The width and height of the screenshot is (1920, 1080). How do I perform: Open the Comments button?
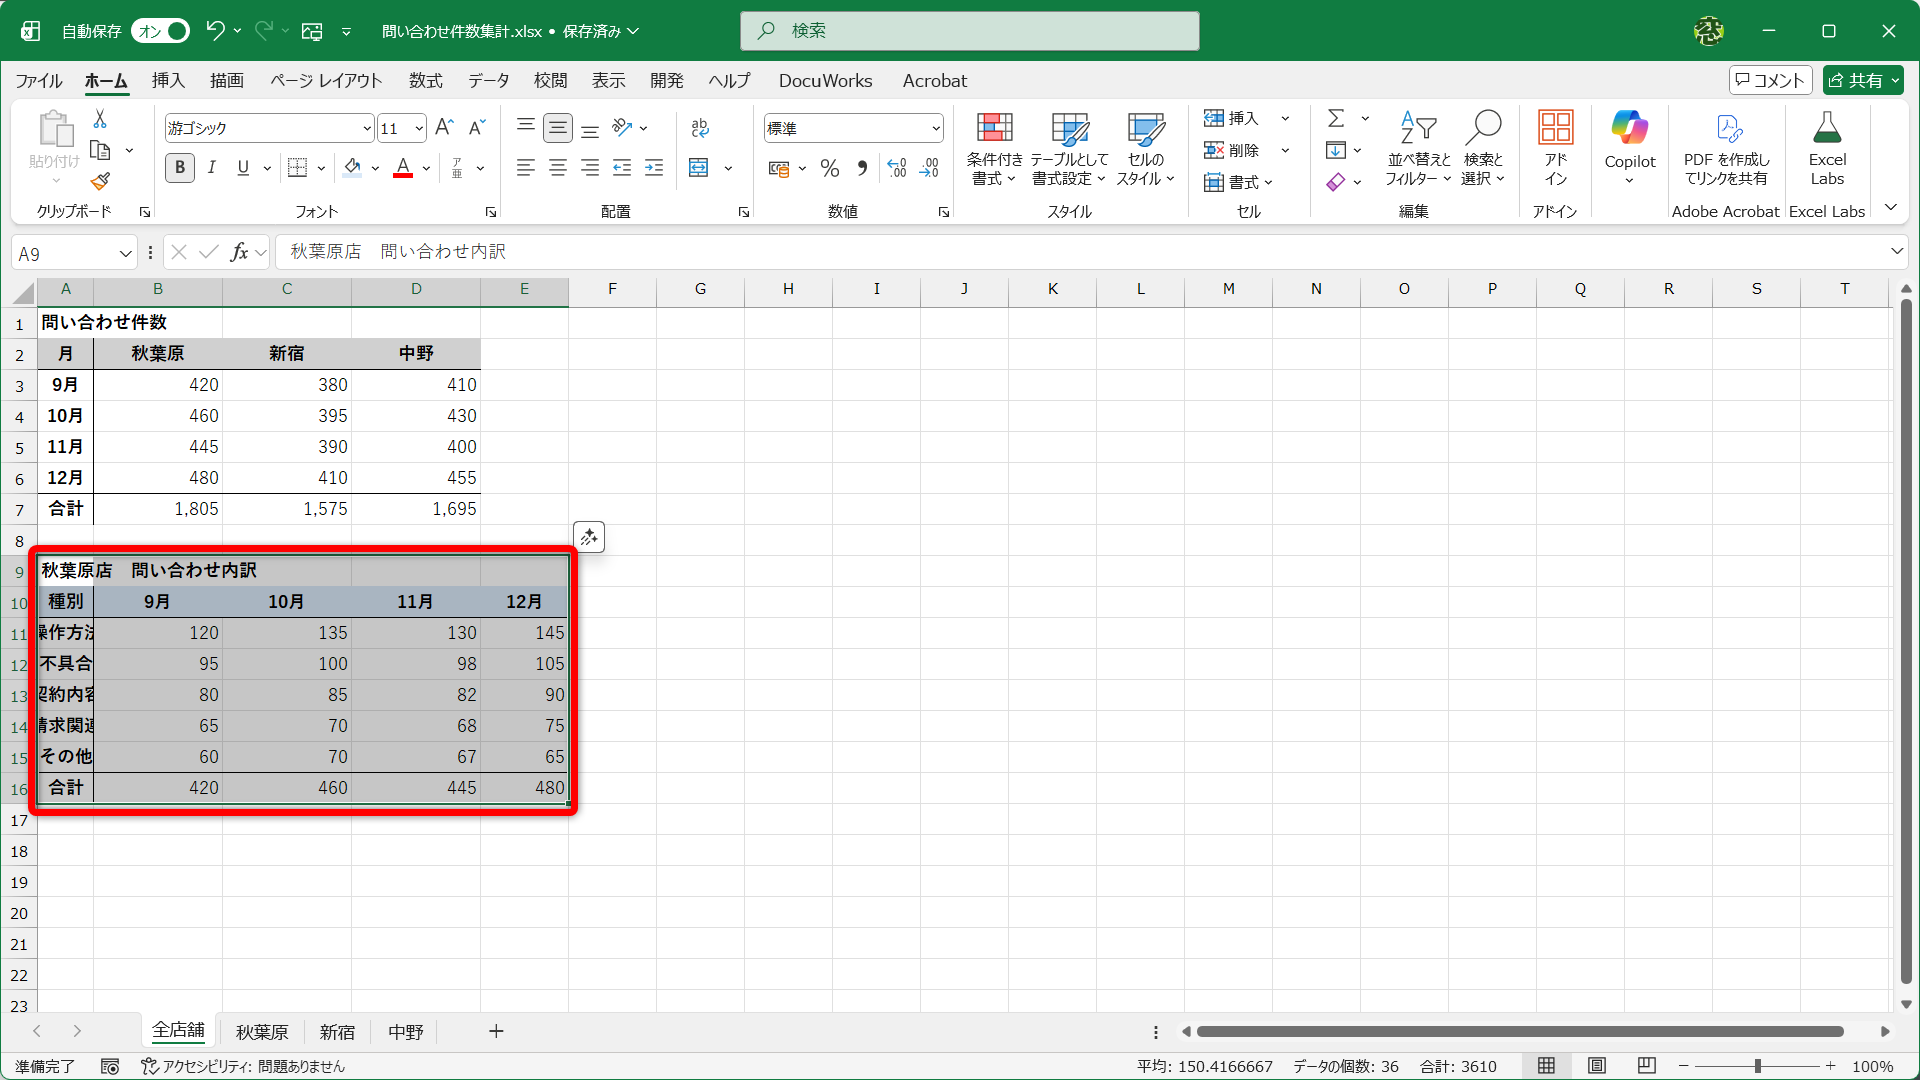pyautogui.click(x=1770, y=81)
